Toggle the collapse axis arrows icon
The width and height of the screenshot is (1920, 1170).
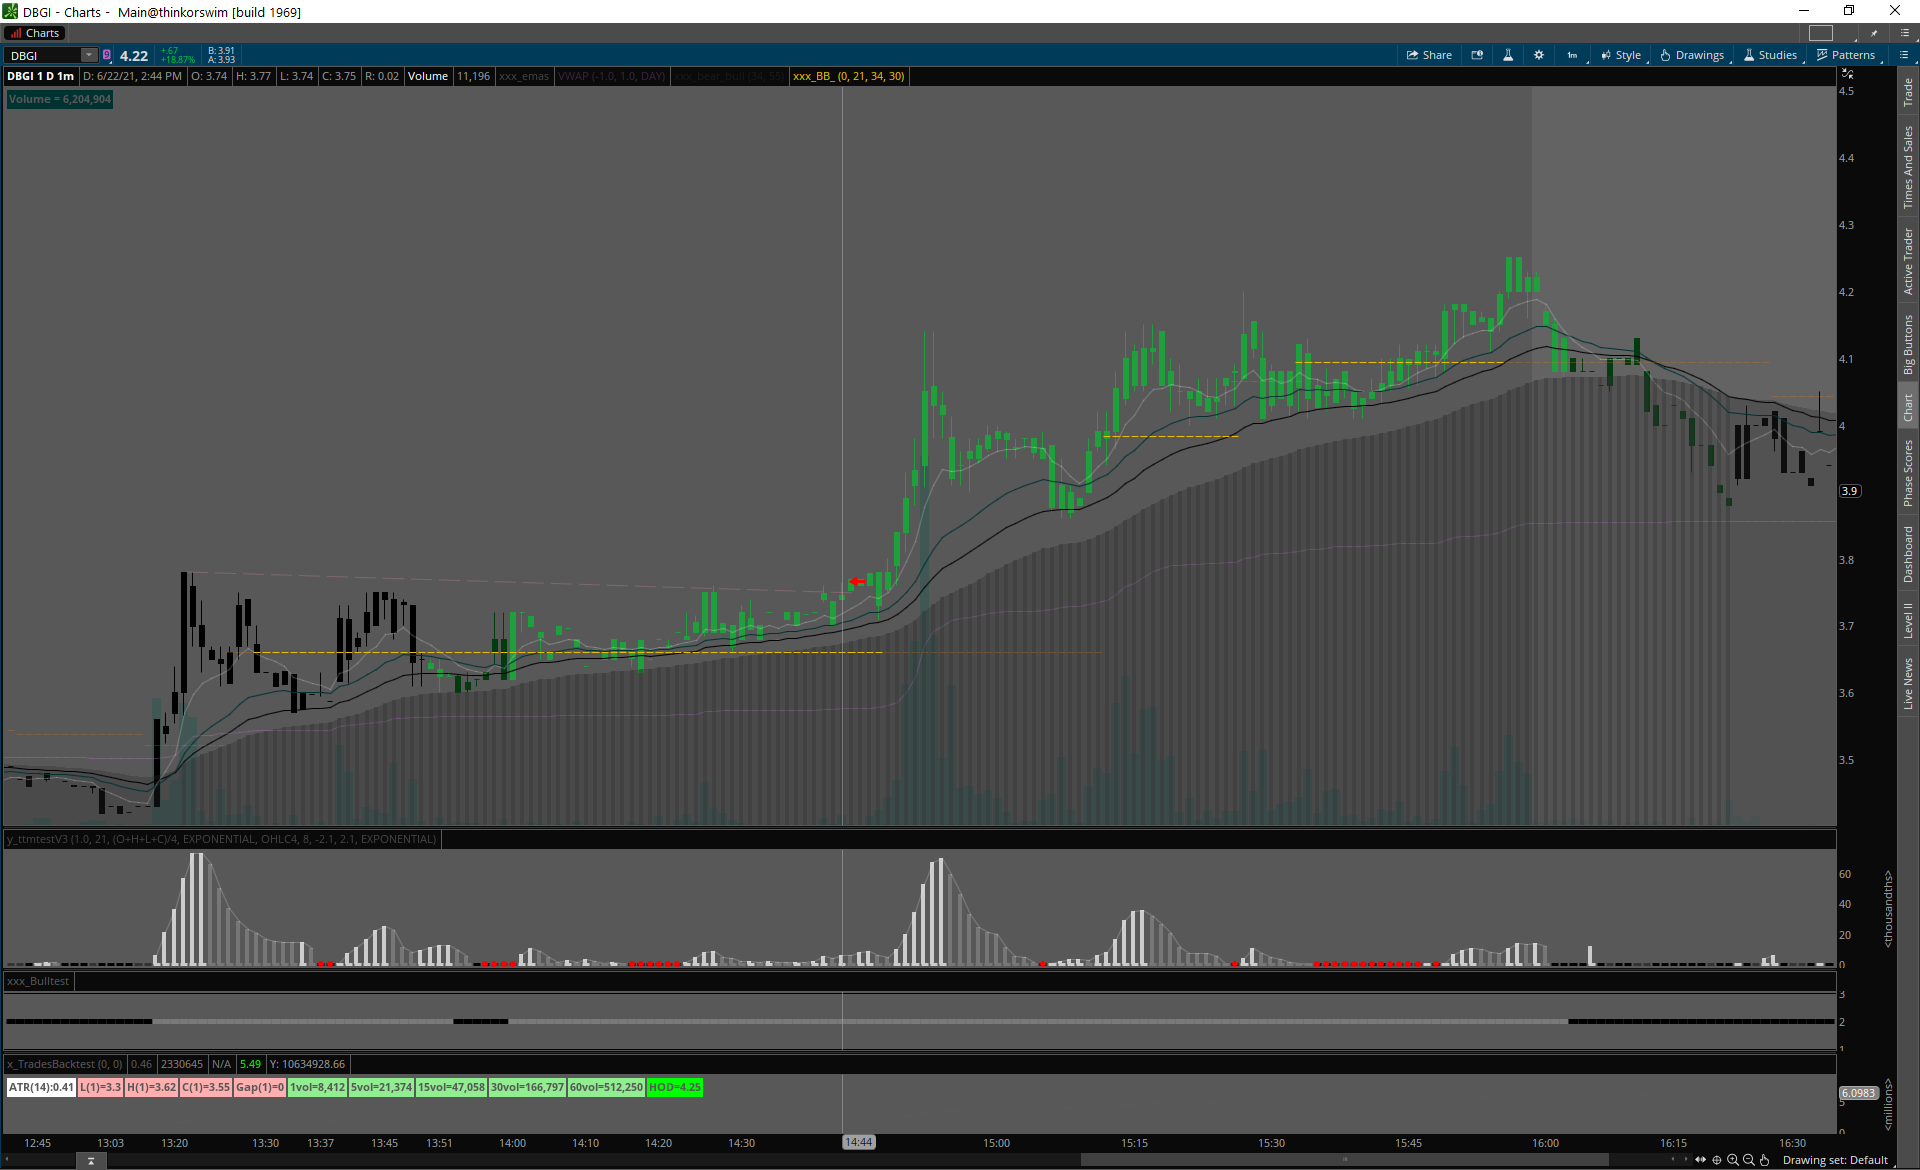[1847, 74]
